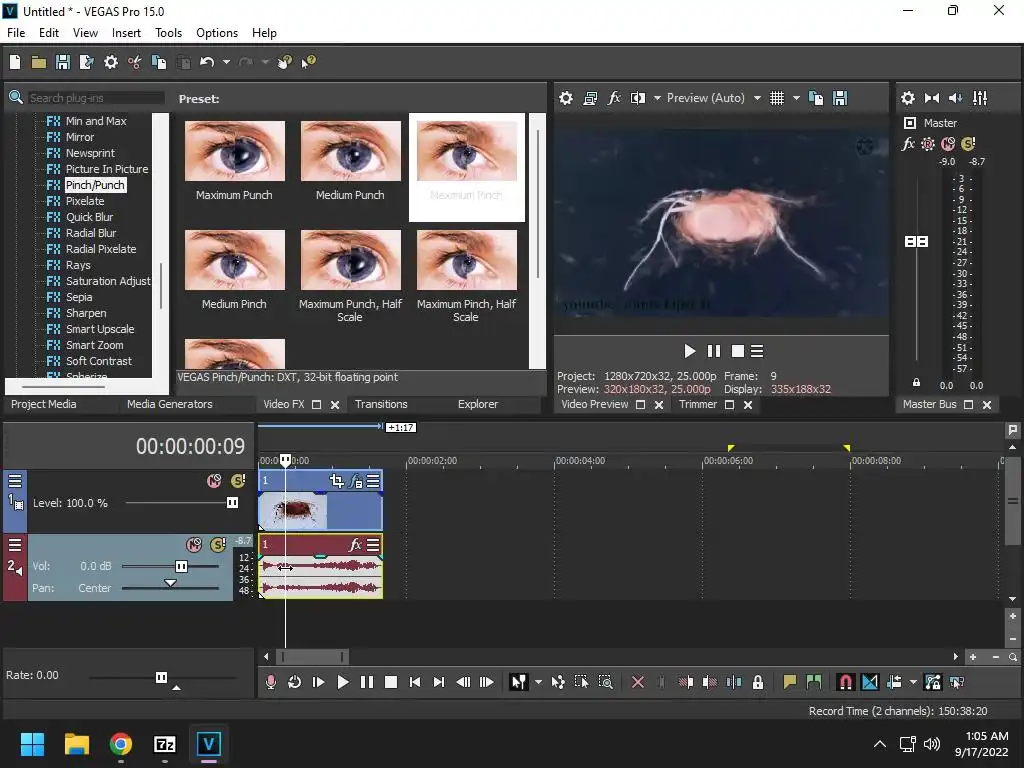Insert a marker with the flag icon
1024x768 pixels.
pyautogui.click(x=790, y=682)
